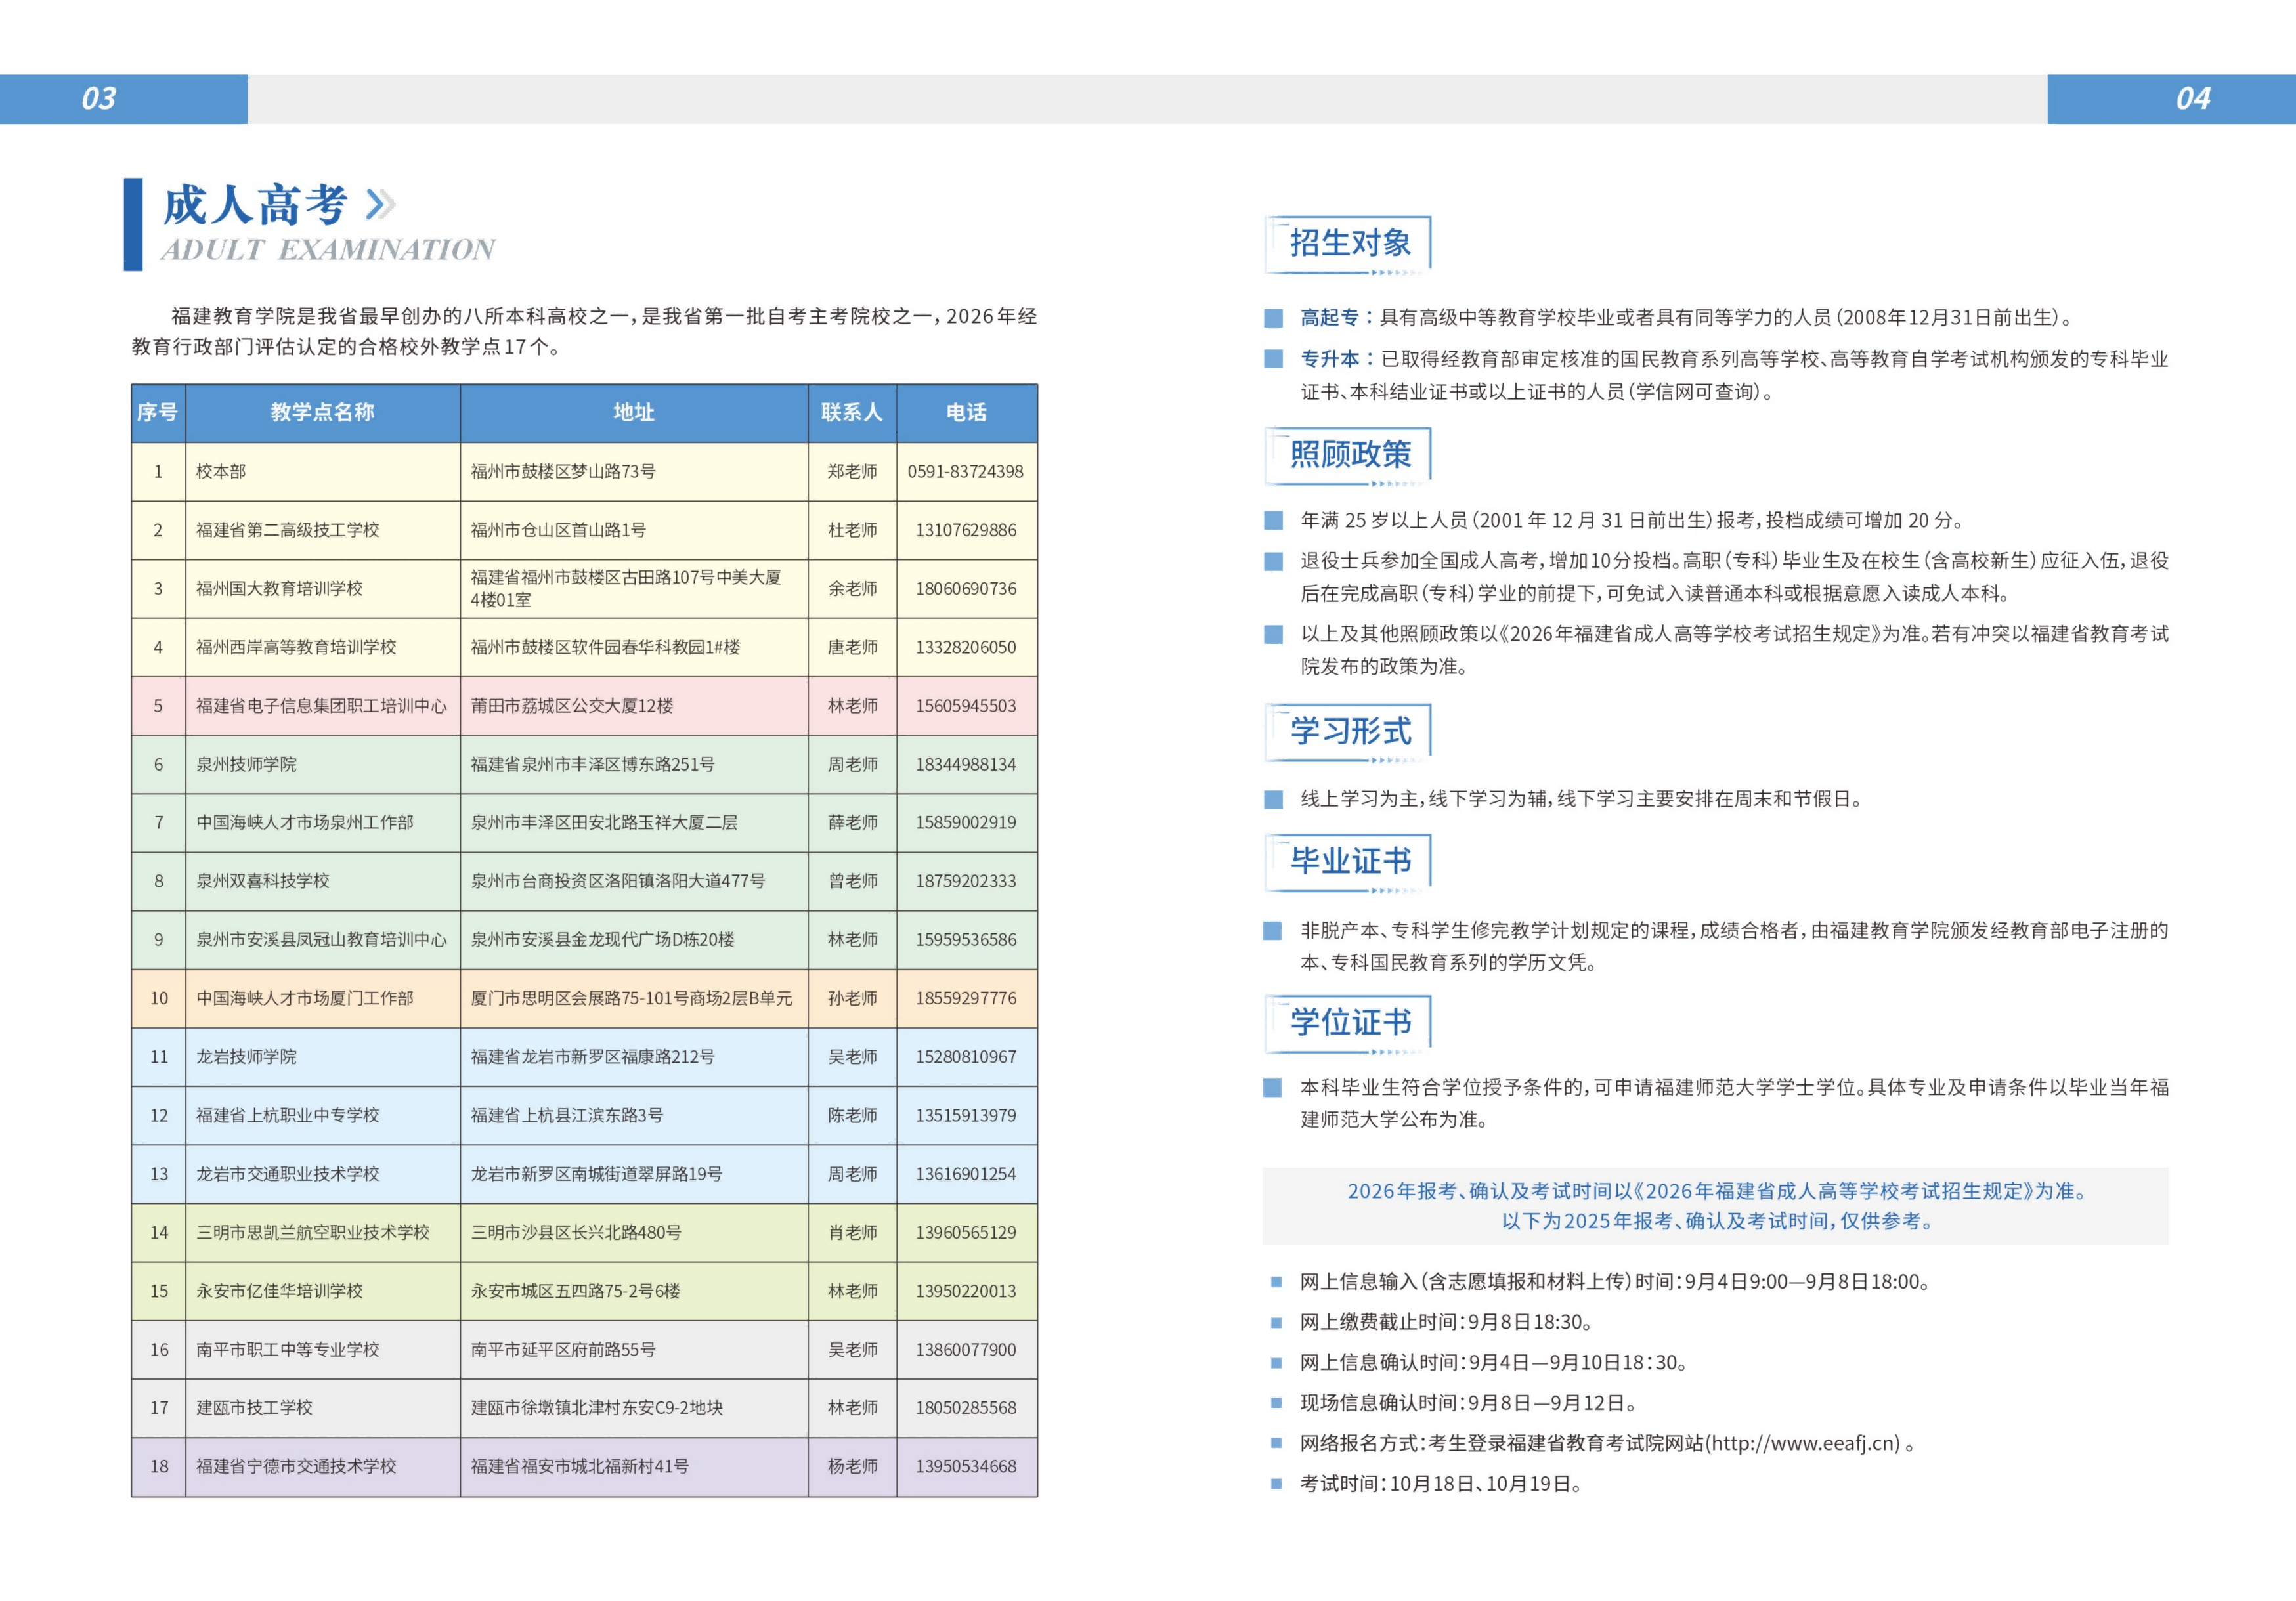This screenshot has height=1601, width=2296.
Task: Click contact 陈老师
Action: (852, 1115)
